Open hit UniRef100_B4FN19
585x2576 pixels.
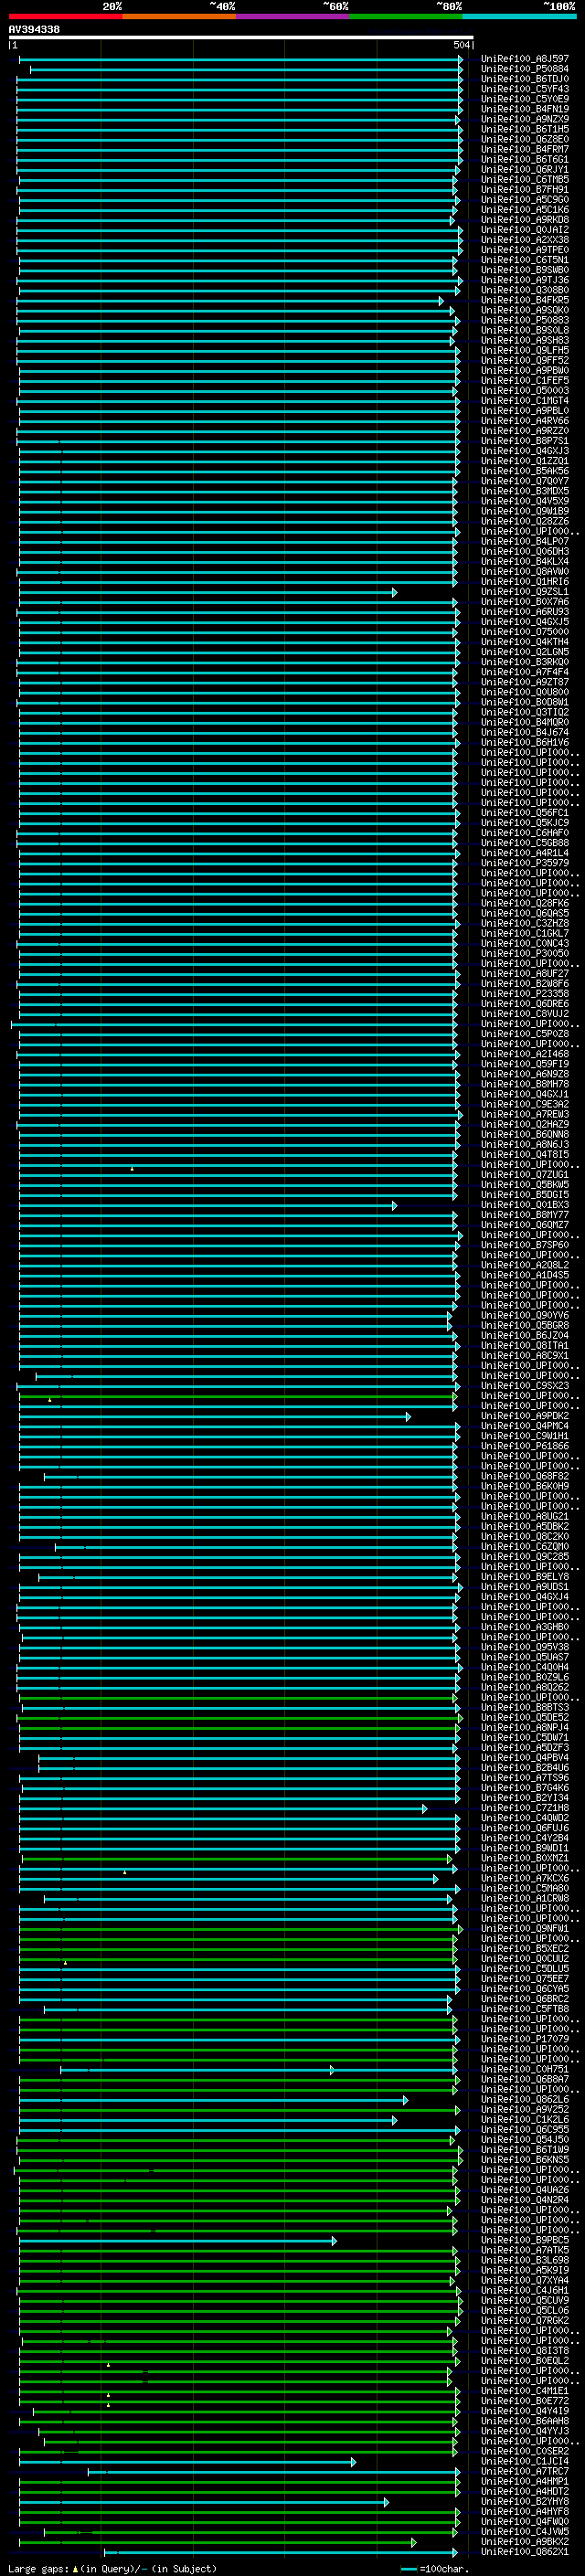pyautogui.click(x=525, y=109)
